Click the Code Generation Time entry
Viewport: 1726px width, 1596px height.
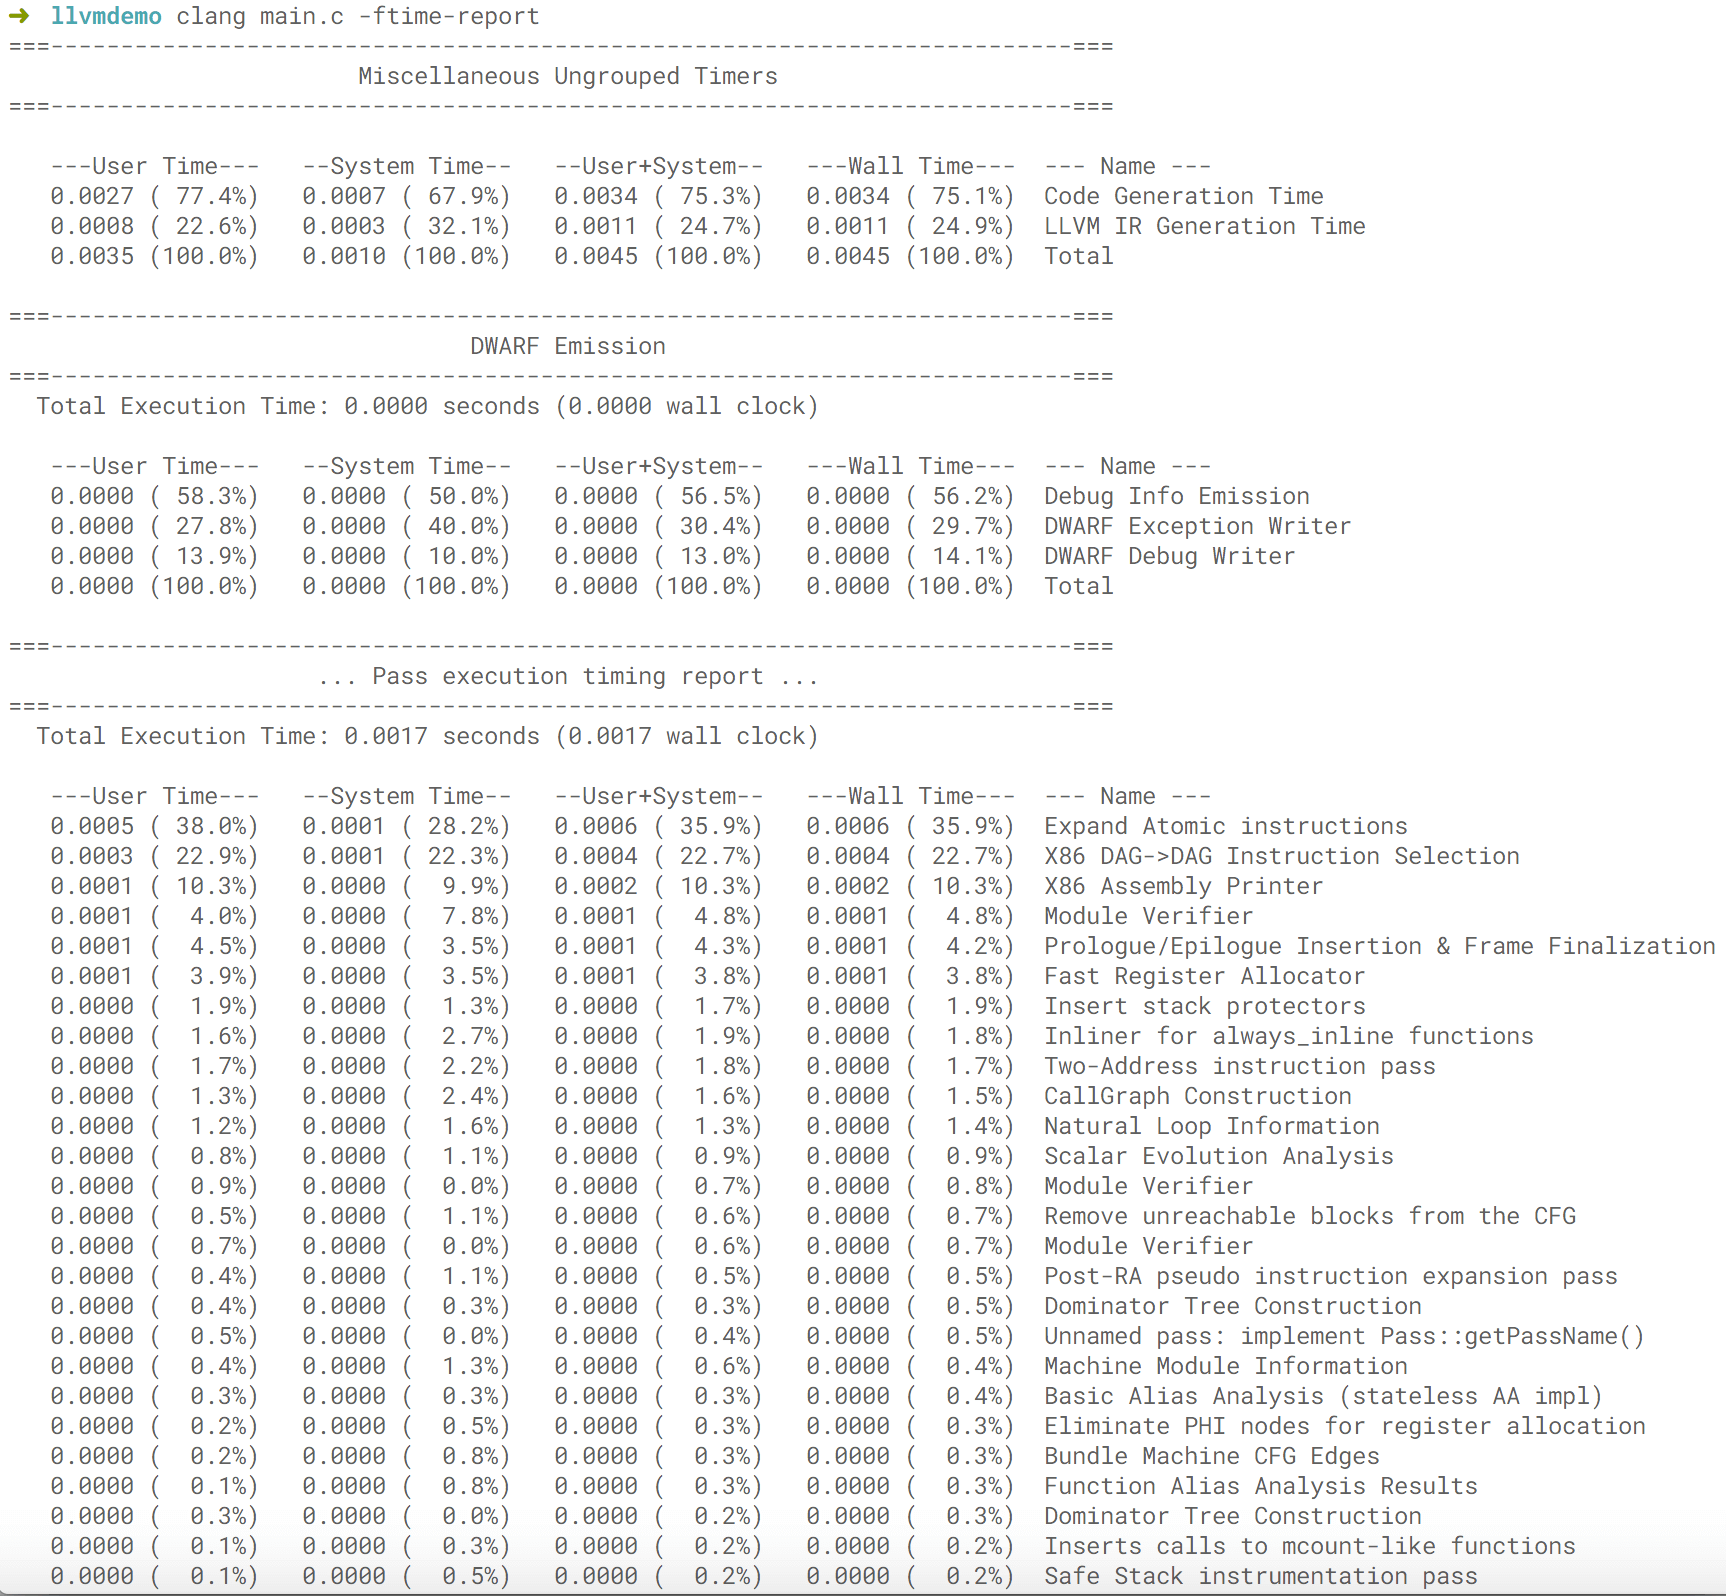[1183, 196]
